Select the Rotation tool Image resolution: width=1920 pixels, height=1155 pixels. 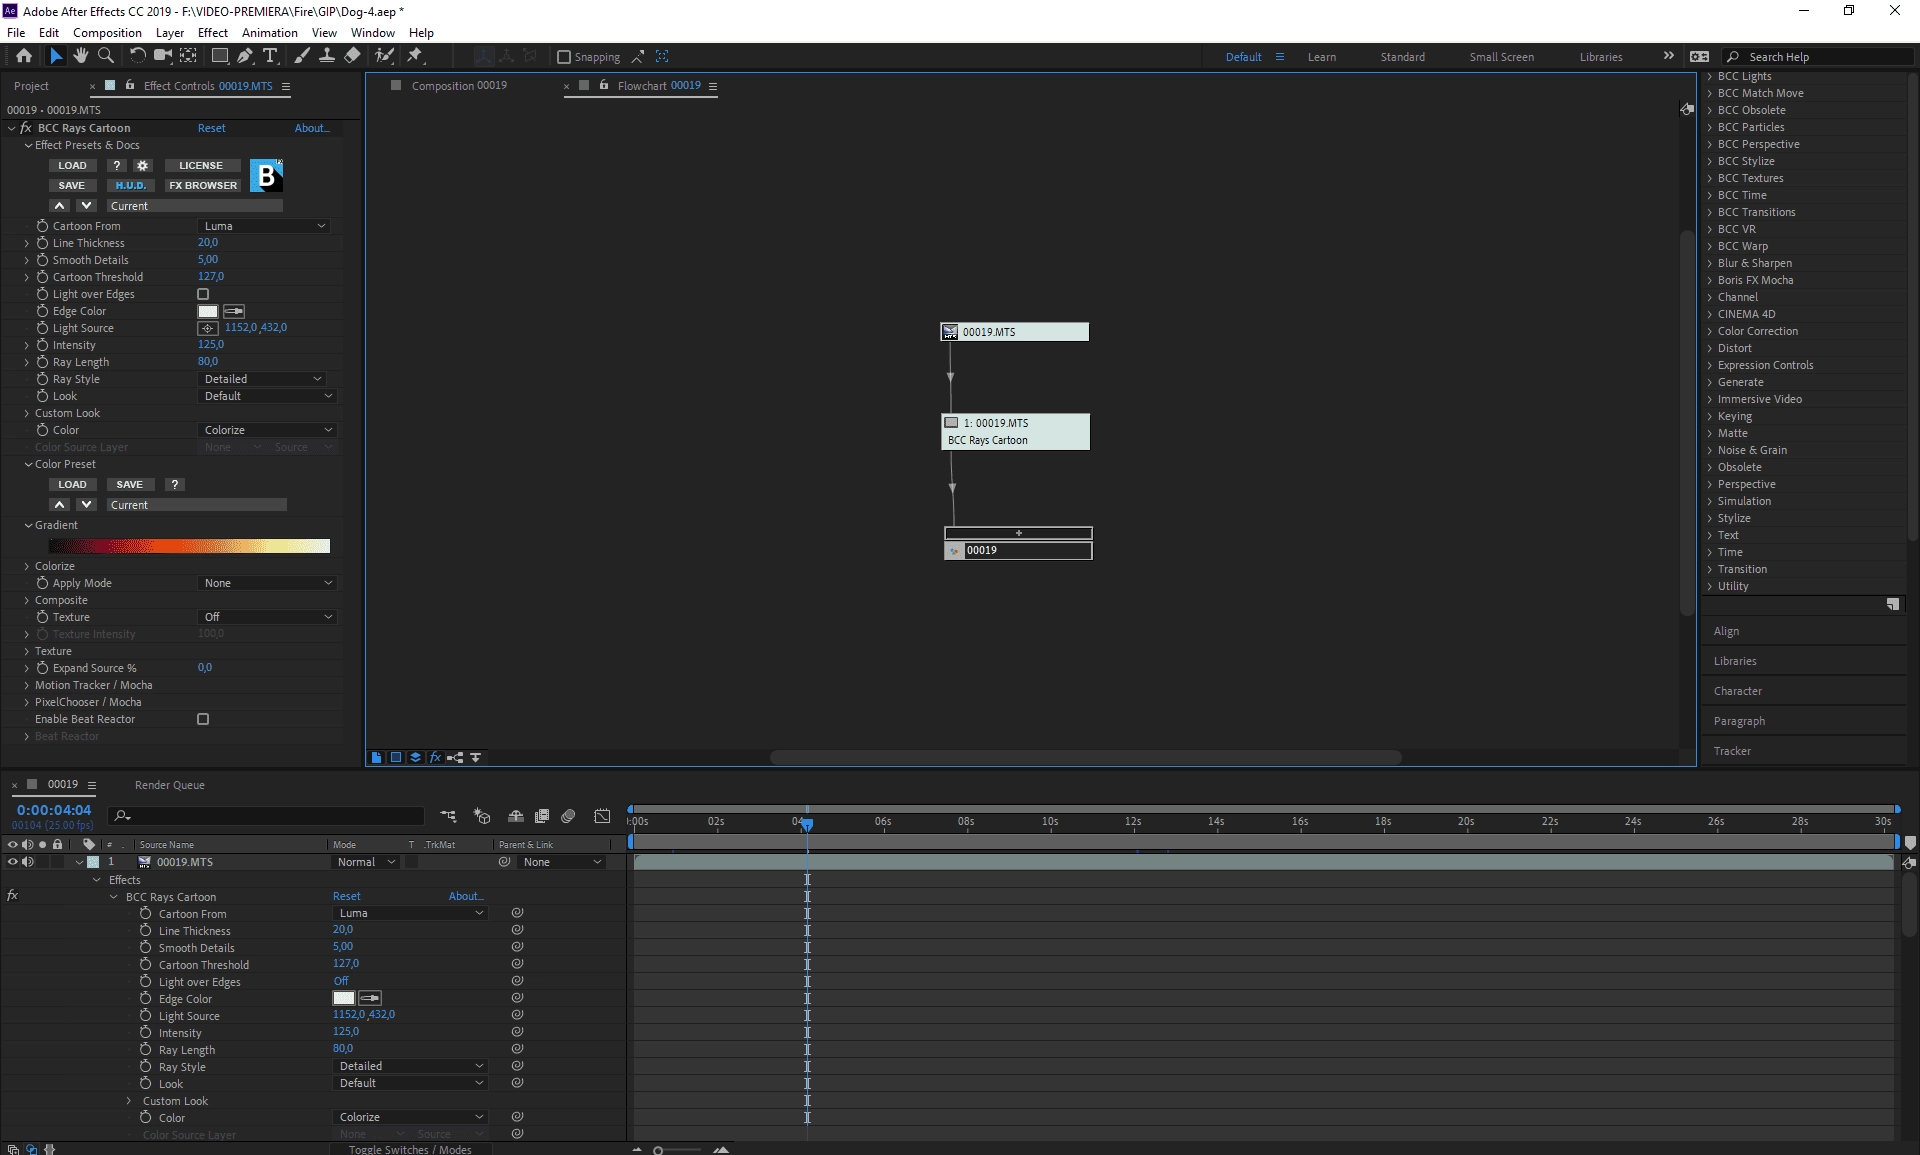click(138, 56)
